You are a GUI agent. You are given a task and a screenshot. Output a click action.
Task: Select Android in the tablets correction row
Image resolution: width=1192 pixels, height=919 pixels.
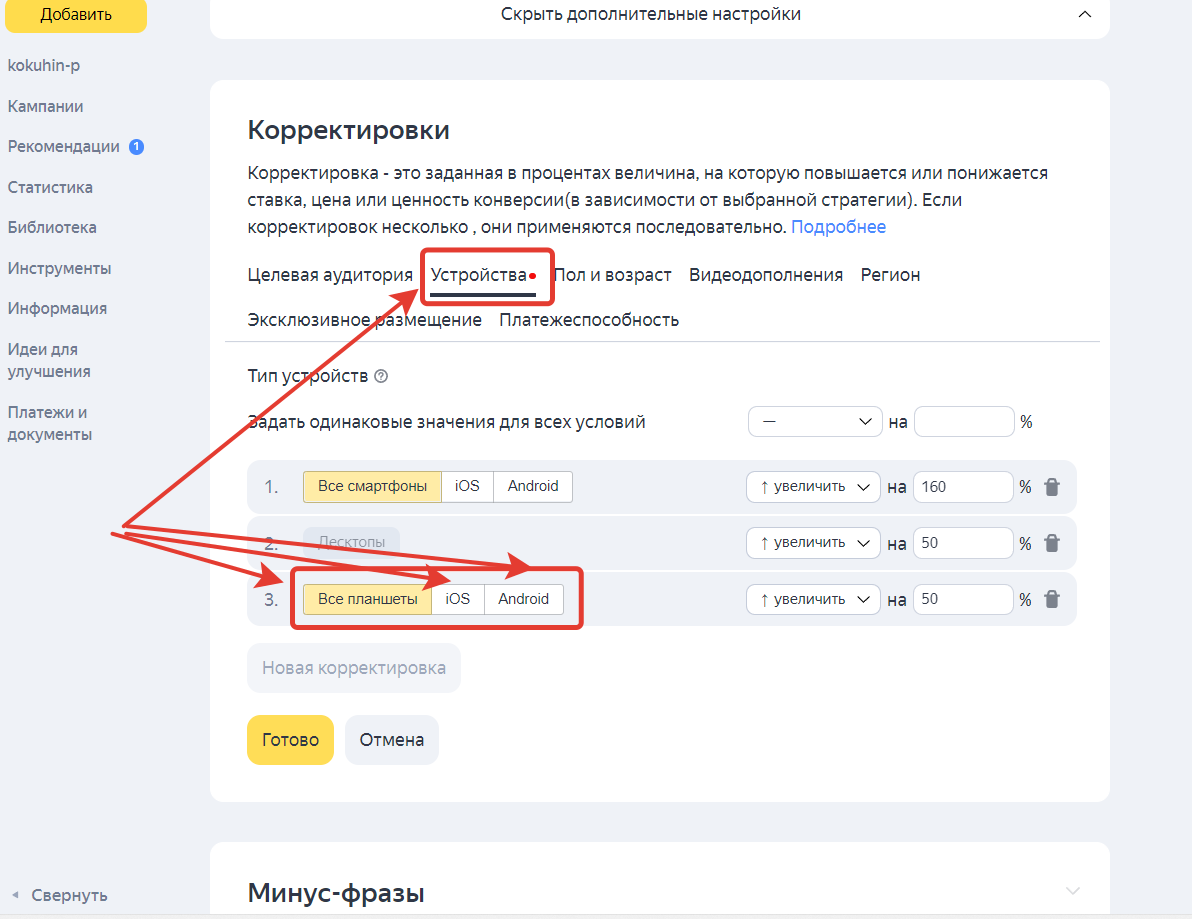(523, 599)
